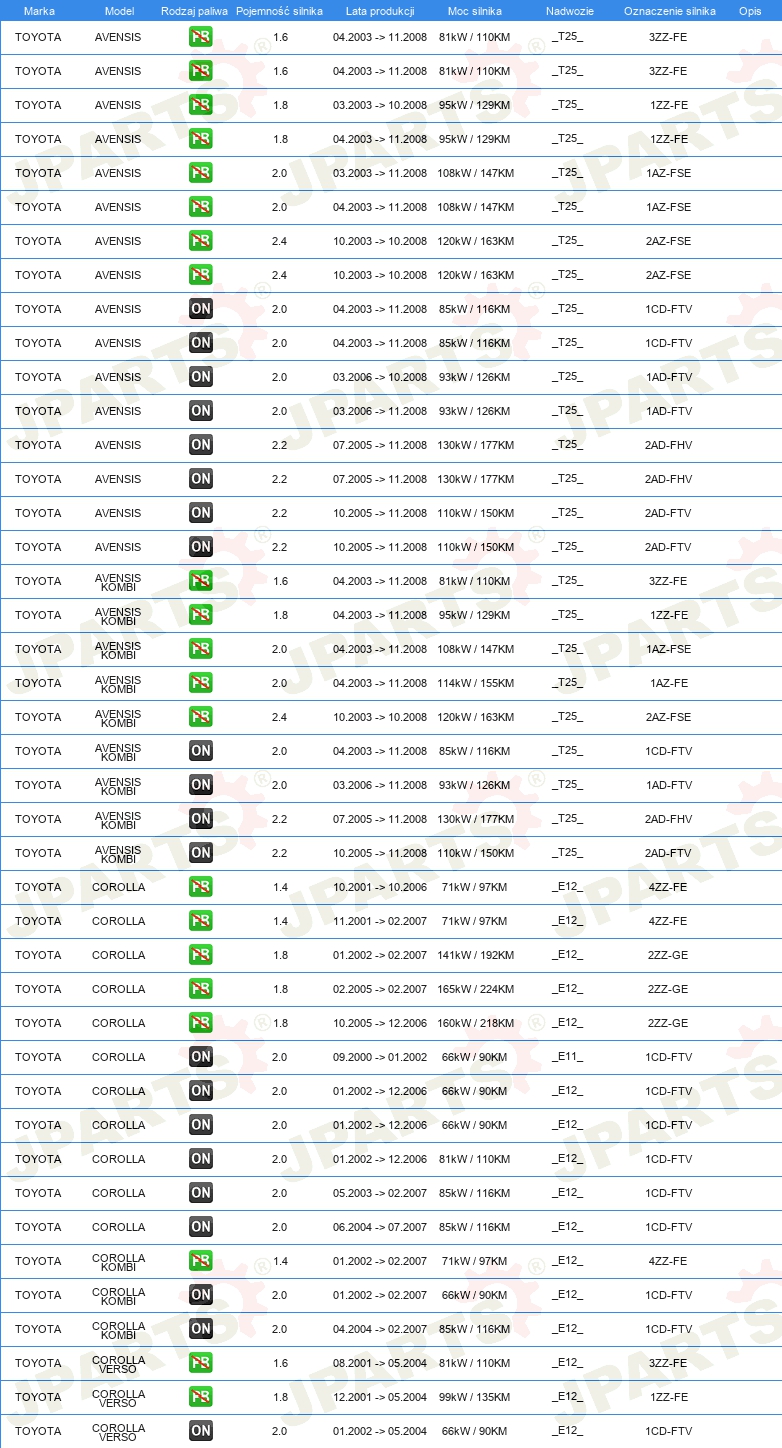Click diesel ON icon in Corolla Verso 2.0 row
This screenshot has height=1448, width=782.
pyautogui.click(x=201, y=1431)
